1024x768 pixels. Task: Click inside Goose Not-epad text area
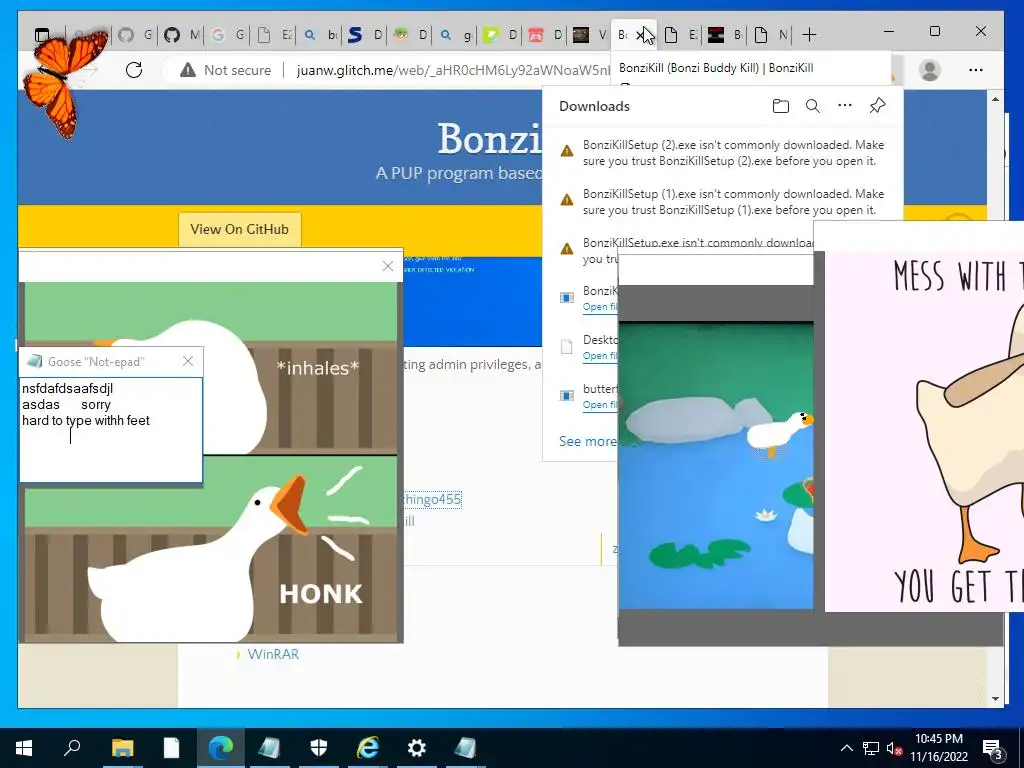(x=111, y=430)
